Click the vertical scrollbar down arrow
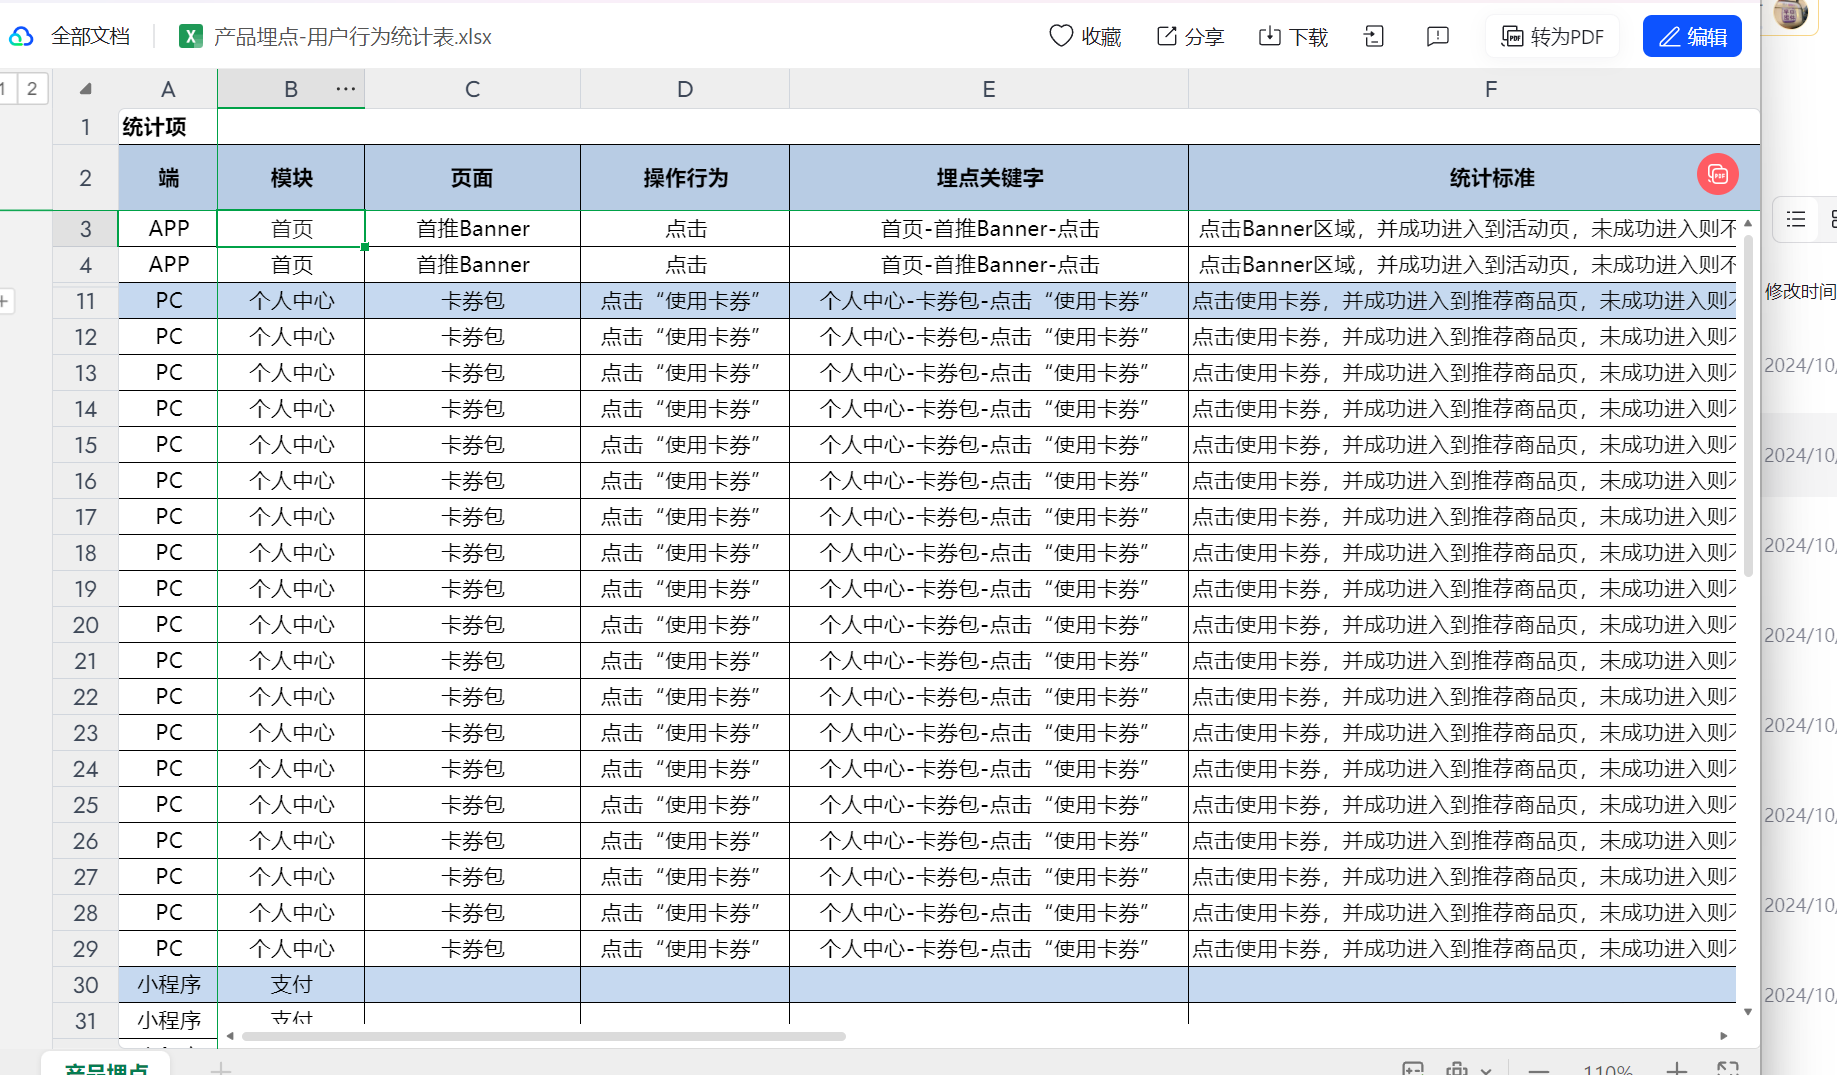 tap(1748, 1012)
